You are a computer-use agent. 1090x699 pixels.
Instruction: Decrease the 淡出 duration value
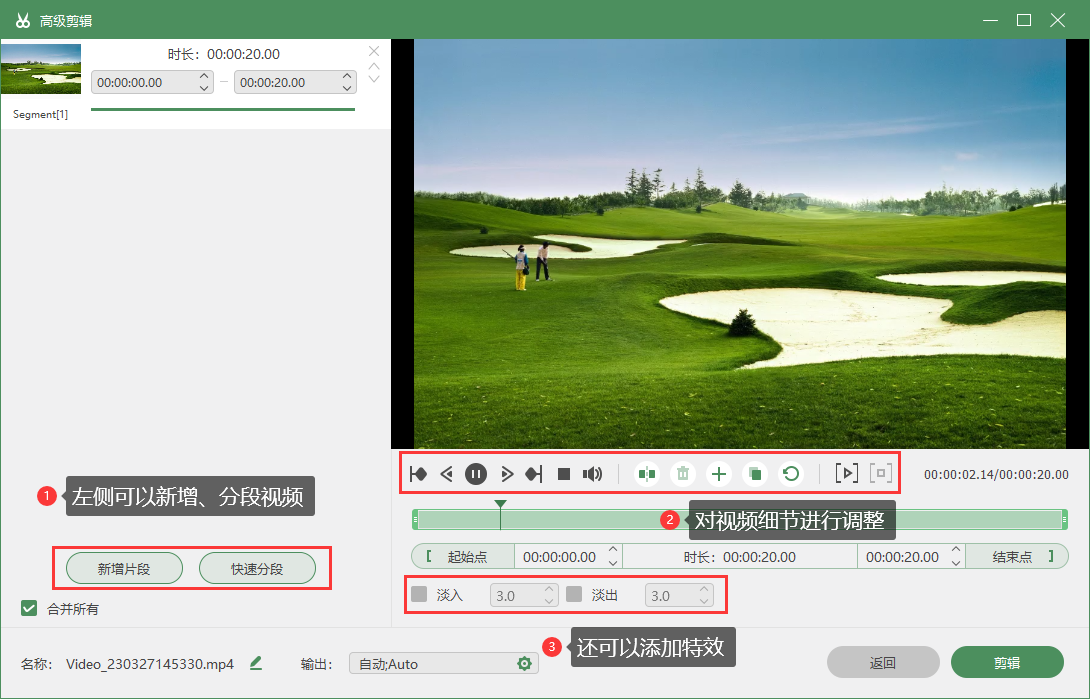click(x=704, y=601)
